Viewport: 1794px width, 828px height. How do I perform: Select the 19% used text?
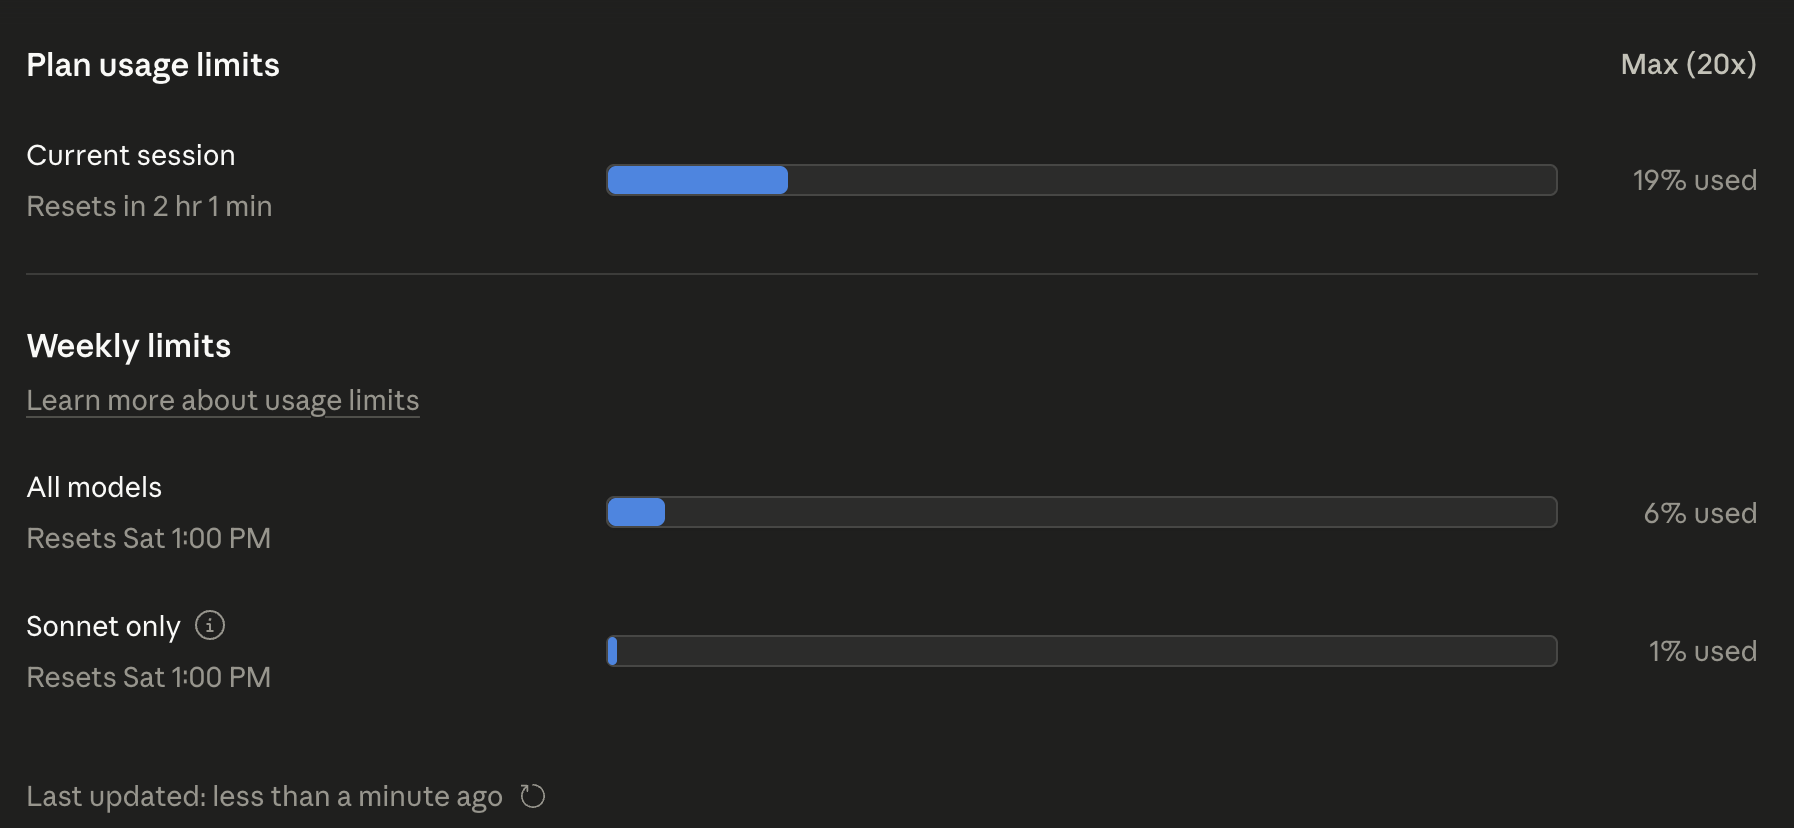coord(1695,180)
